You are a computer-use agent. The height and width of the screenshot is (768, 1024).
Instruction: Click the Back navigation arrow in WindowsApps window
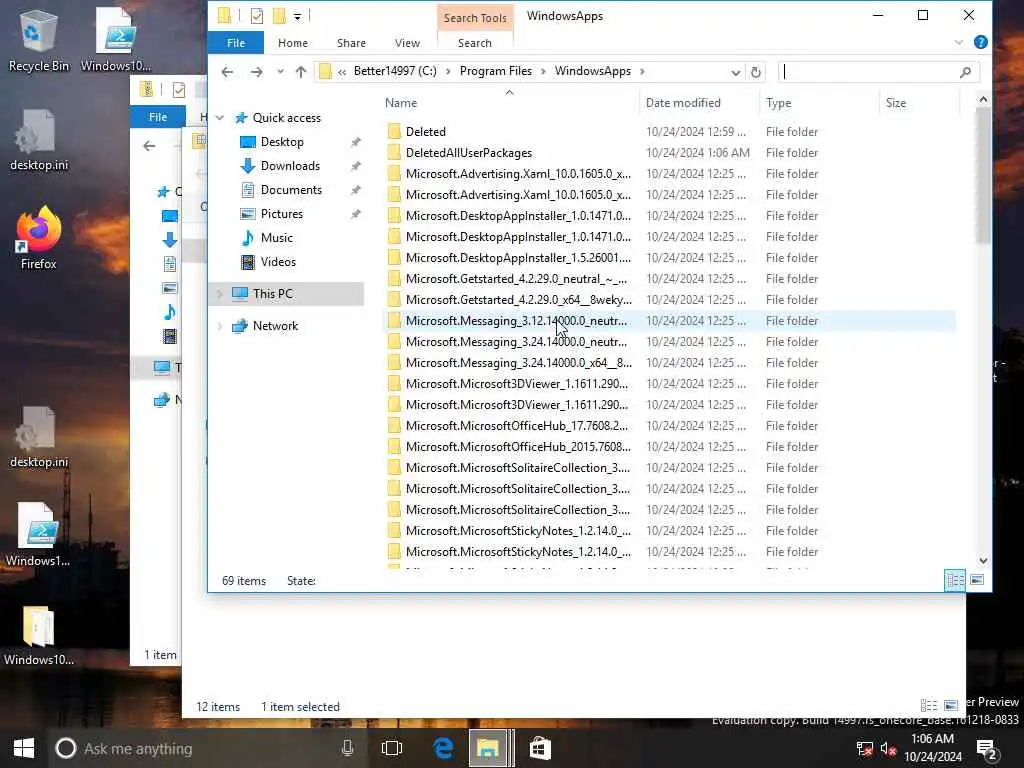(227, 72)
